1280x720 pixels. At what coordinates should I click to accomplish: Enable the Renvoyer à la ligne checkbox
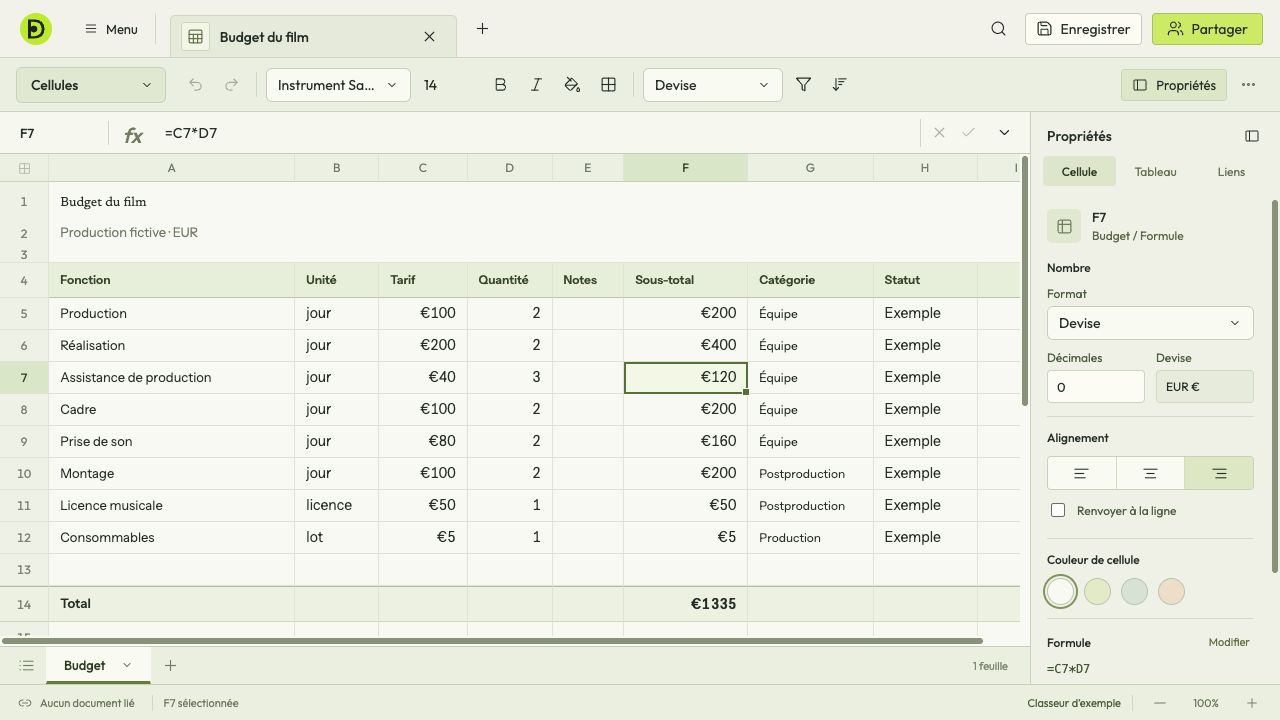click(1058, 510)
